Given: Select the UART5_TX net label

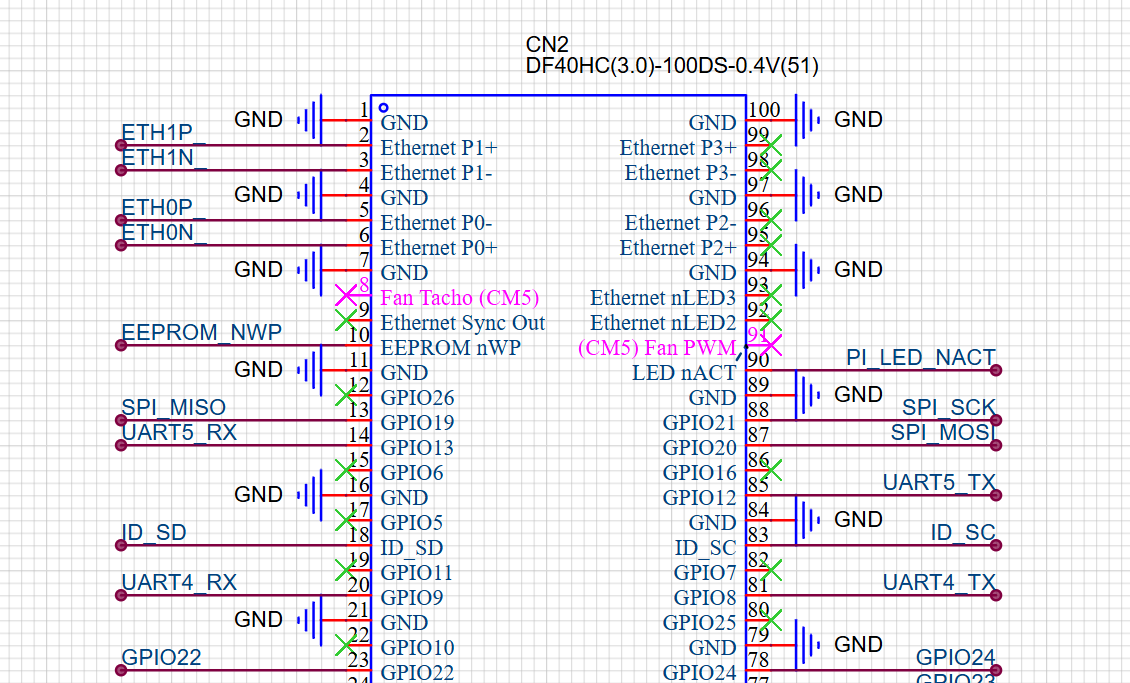Looking at the screenshot, I should pyautogui.click(x=940, y=483).
